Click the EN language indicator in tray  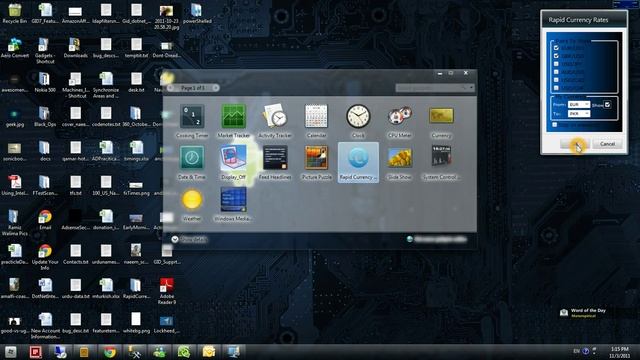click(x=576, y=351)
